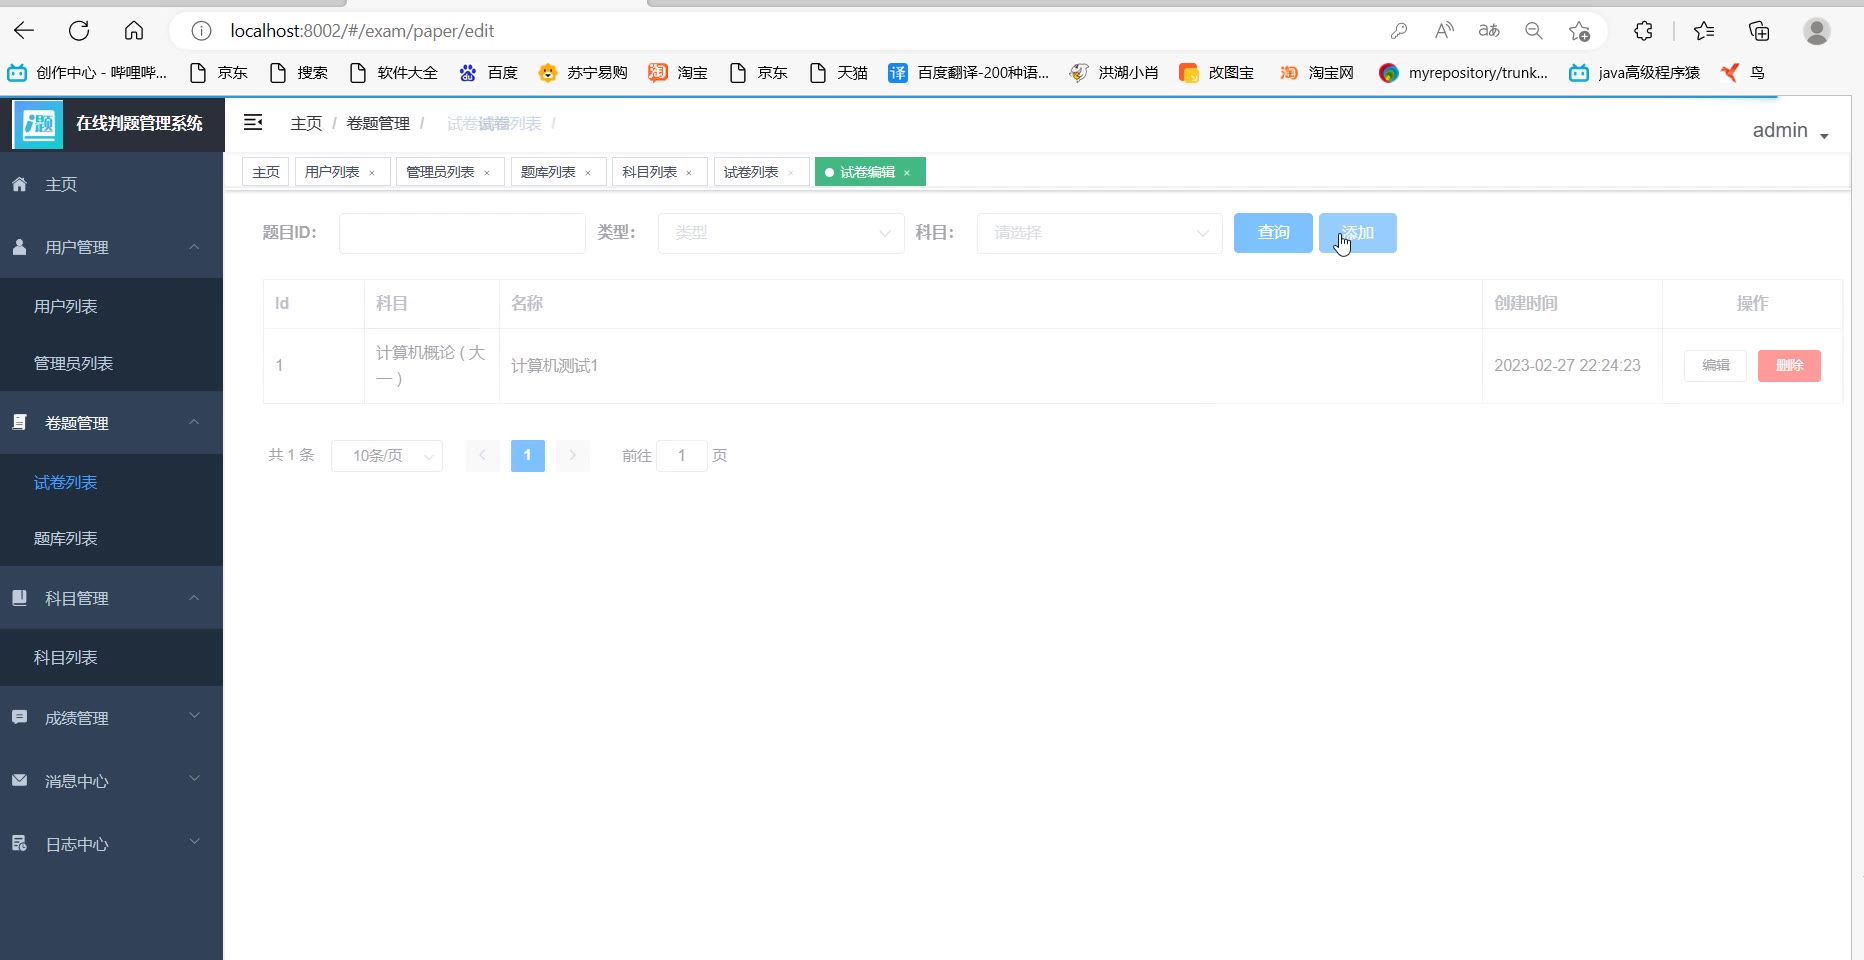Open the favorites list icon

pyautogui.click(x=1704, y=31)
